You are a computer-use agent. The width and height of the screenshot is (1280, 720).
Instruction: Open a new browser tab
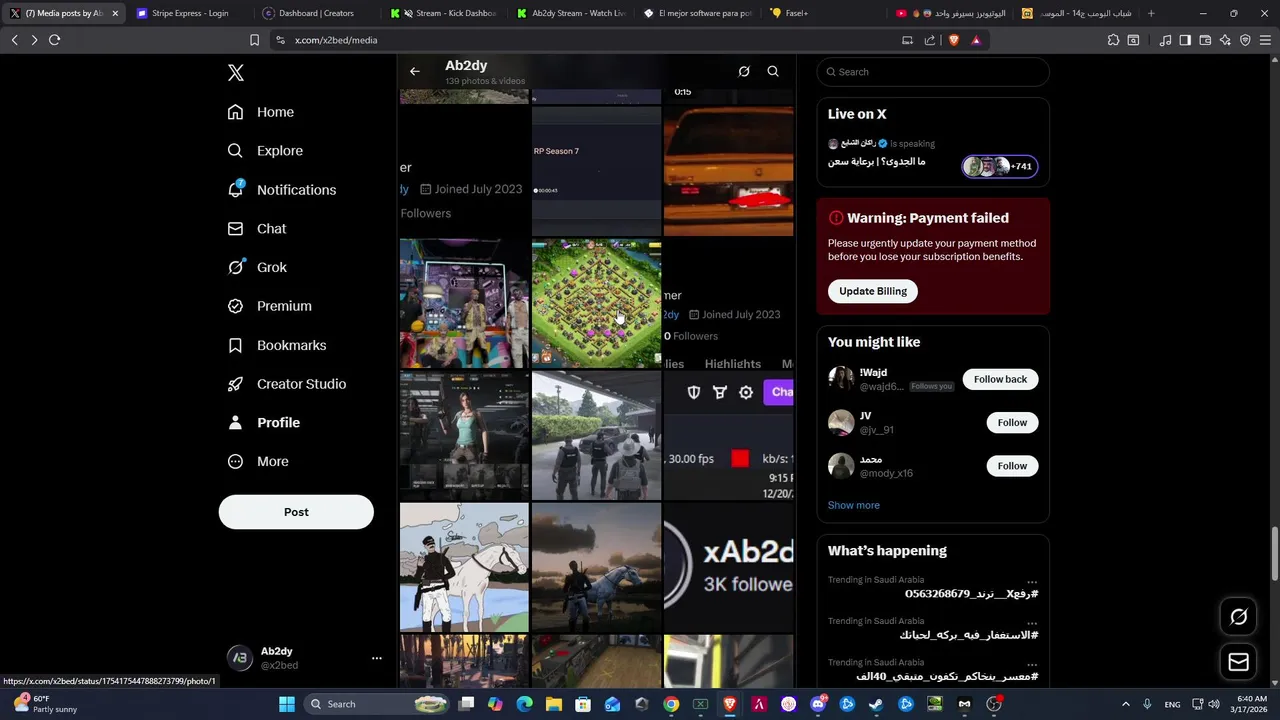(1151, 13)
